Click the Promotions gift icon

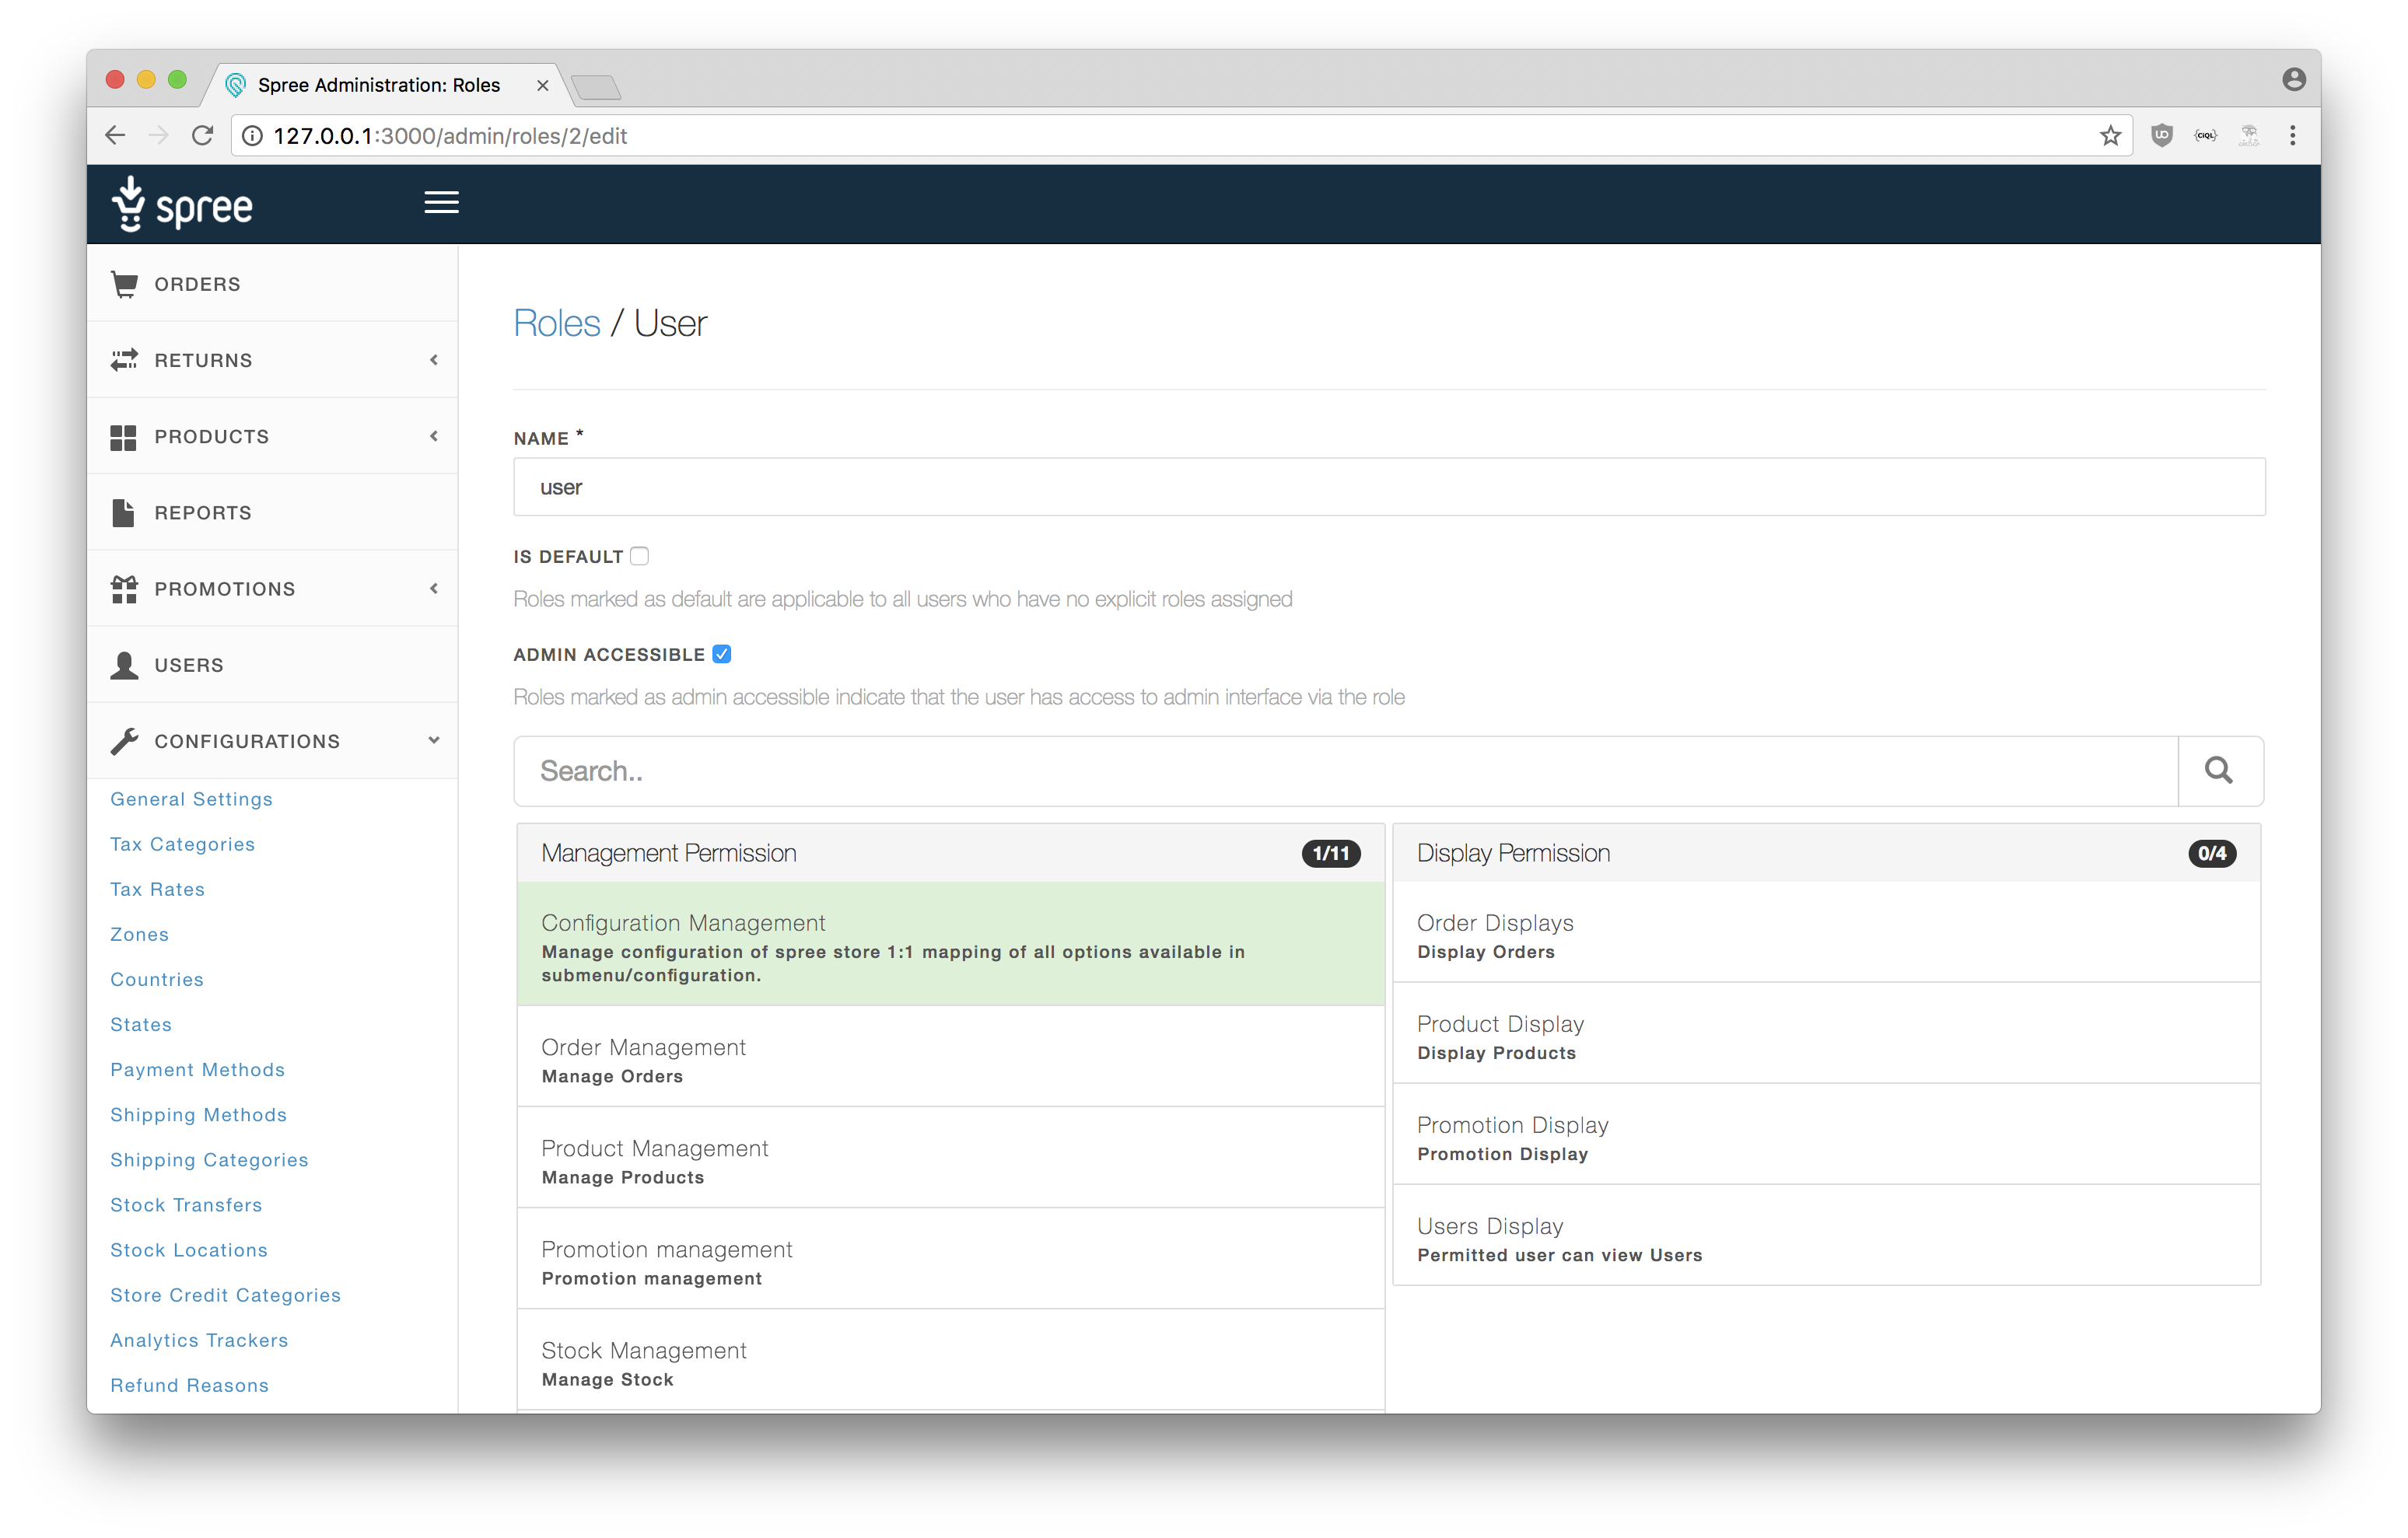click(x=124, y=589)
